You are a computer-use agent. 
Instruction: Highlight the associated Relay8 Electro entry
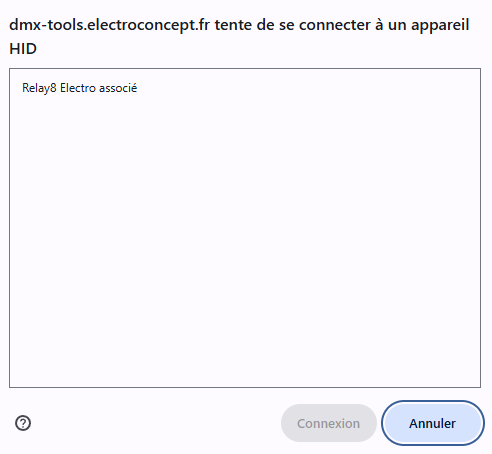tap(245, 88)
